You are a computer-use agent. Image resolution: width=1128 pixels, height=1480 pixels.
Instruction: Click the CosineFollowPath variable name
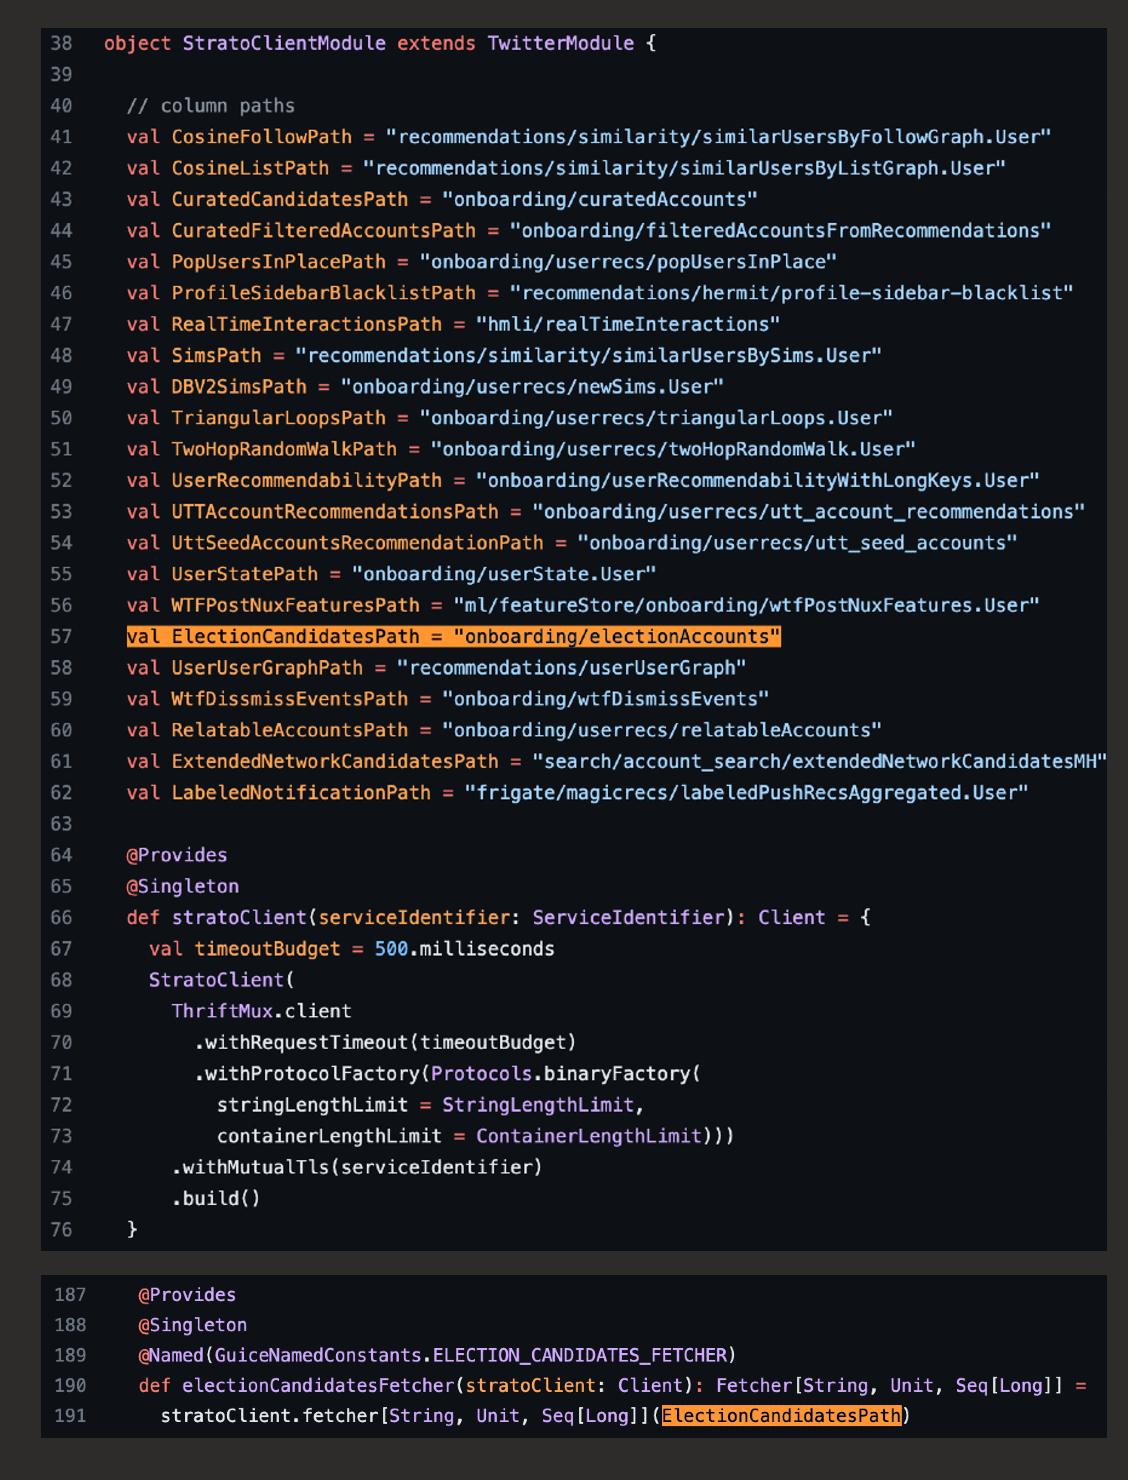261,137
